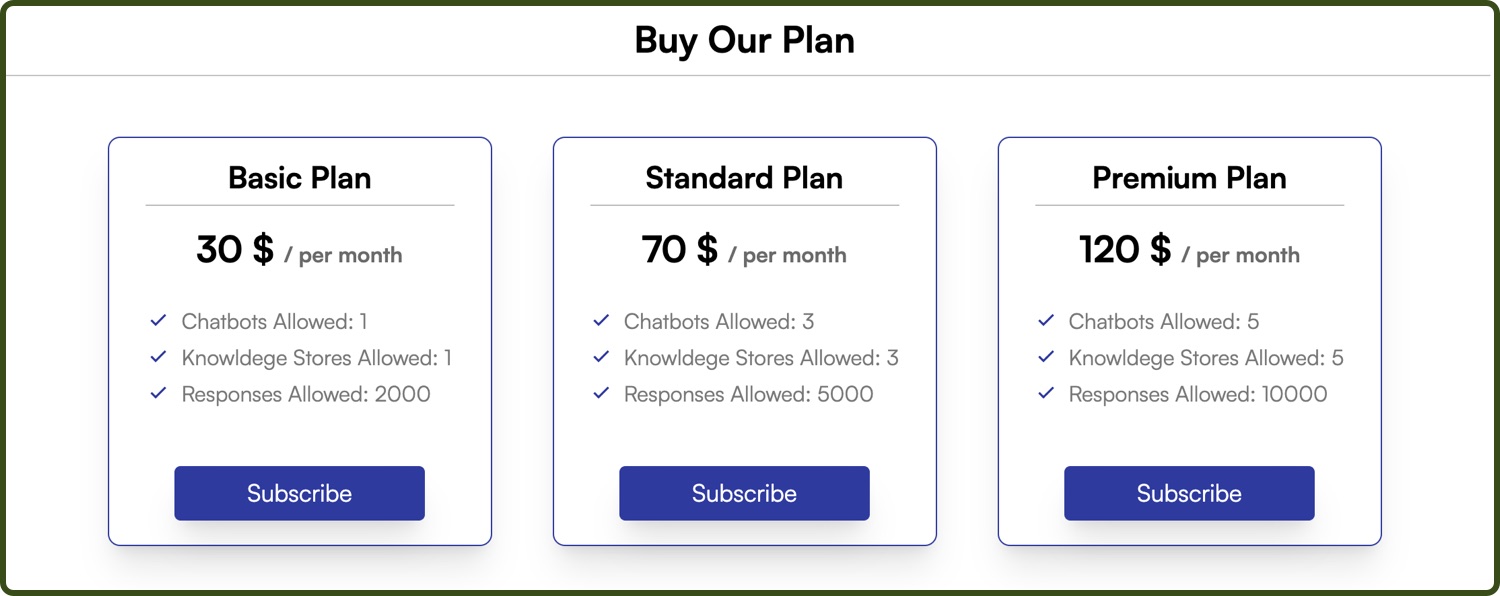Click checkmark icon beside Basic Chatbots Allowed: 1

pyautogui.click(x=158, y=321)
